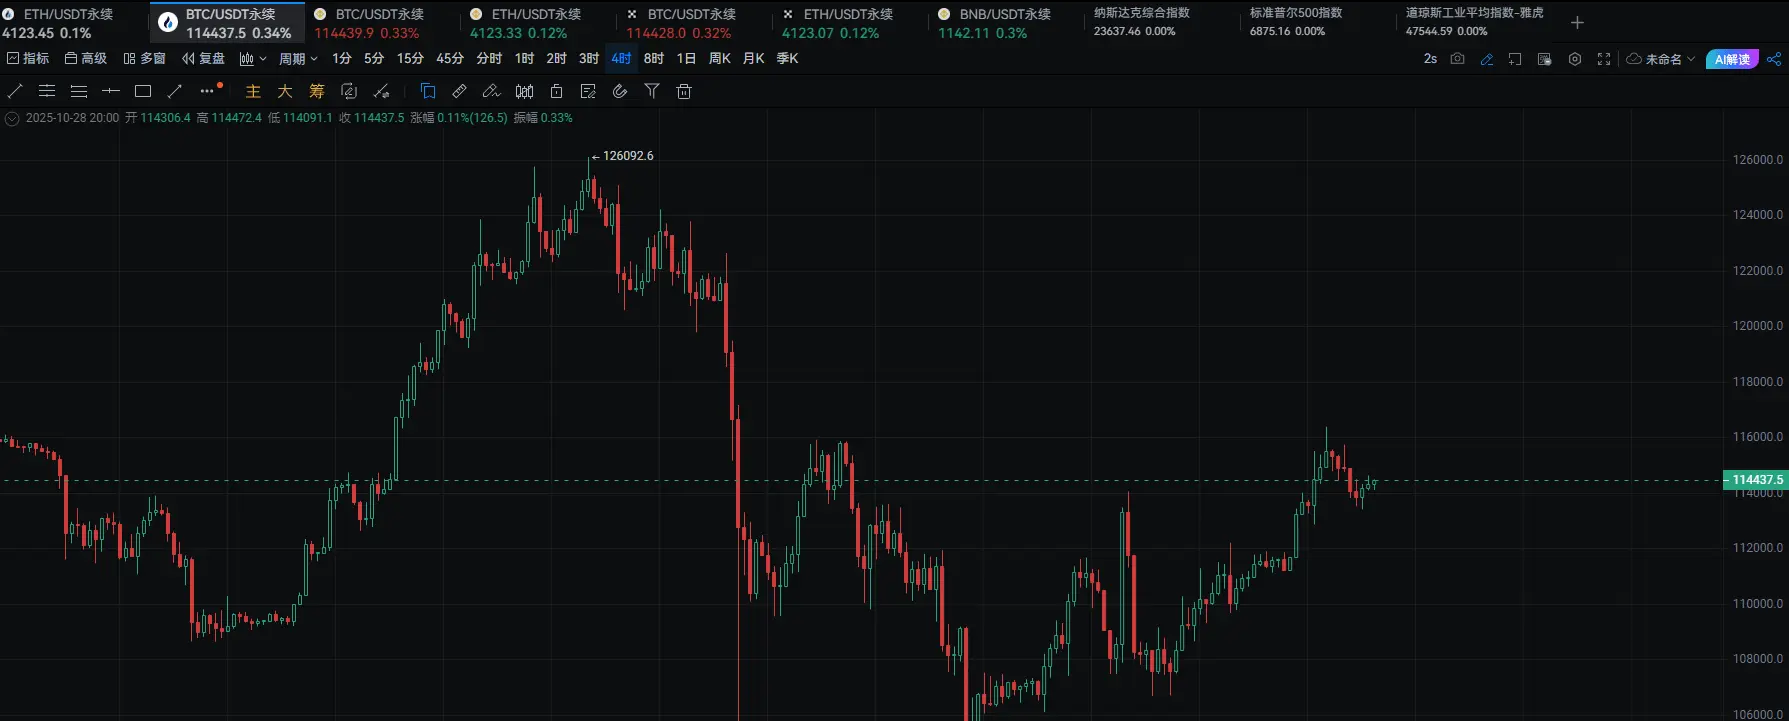Switch to BTC/USDT tab priced 114439.9
Viewport: 1789px width, 721px height.
(380, 23)
